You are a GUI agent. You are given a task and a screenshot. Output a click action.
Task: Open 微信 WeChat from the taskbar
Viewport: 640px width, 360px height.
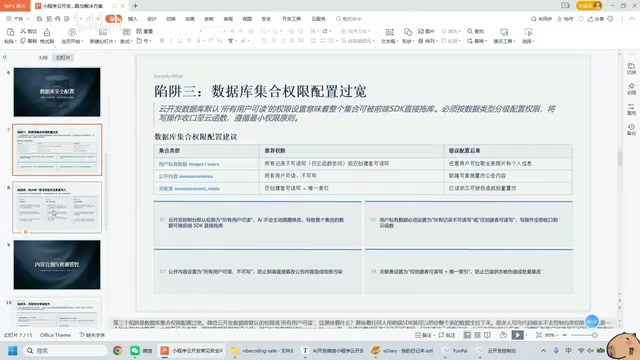coord(141,351)
